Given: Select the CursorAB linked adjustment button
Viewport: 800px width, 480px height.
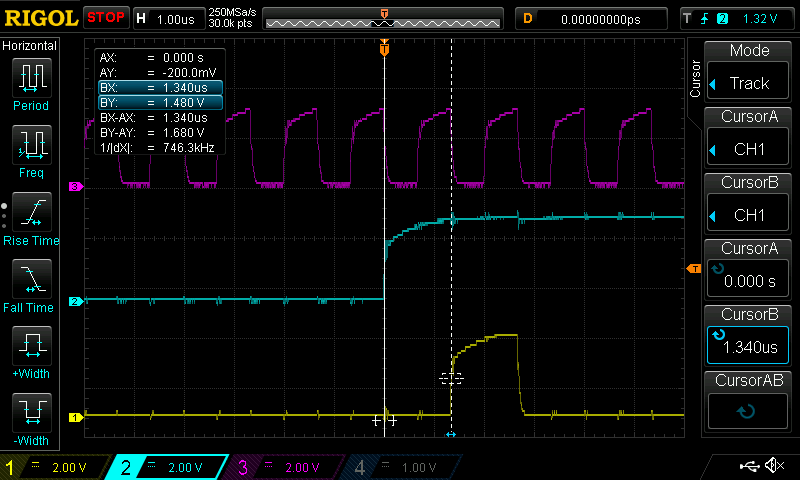Looking at the screenshot, I should (x=748, y=410).
